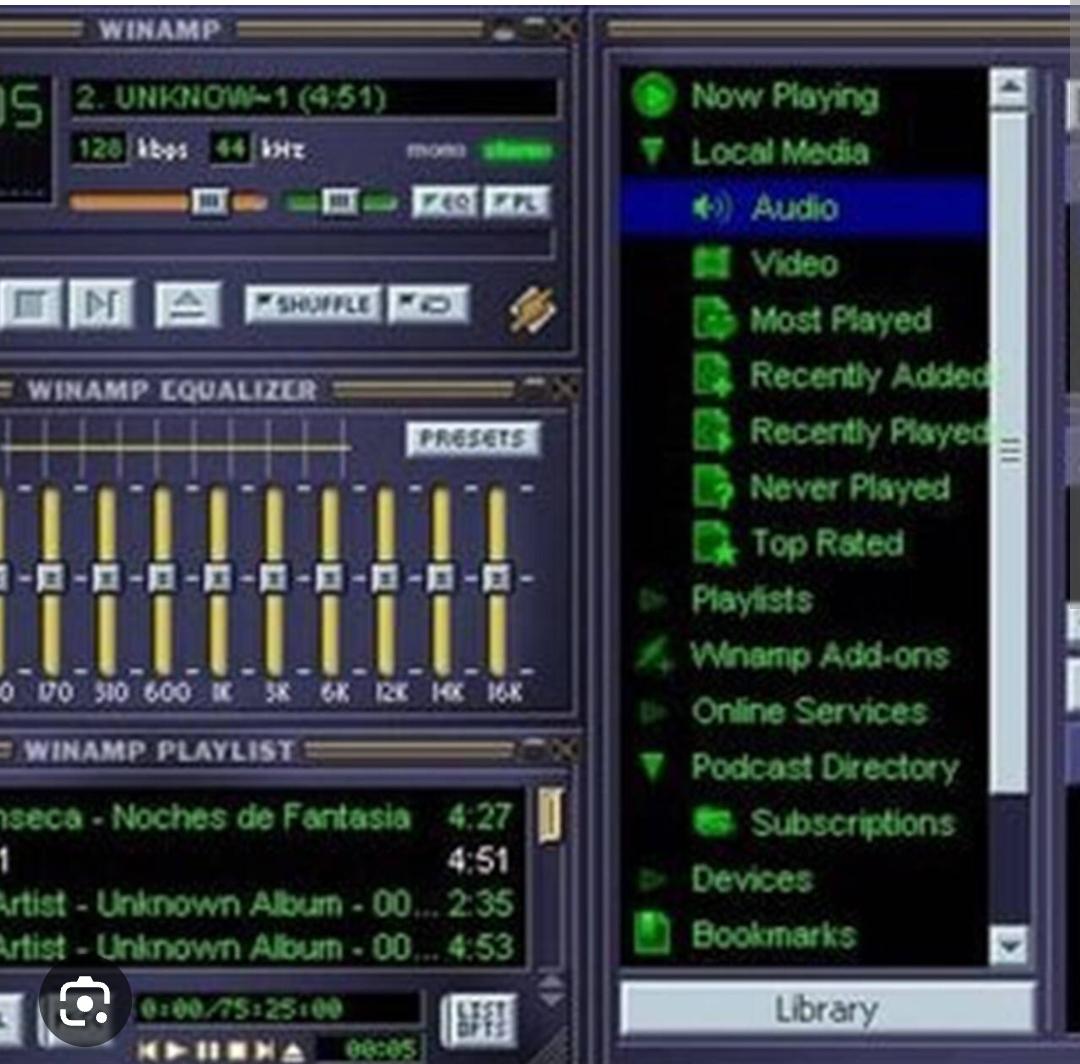The height and width of the screenshot is (1064, 1080).
Task: Click next track in playlist mini controls
Action: [x=264, y=1051]
